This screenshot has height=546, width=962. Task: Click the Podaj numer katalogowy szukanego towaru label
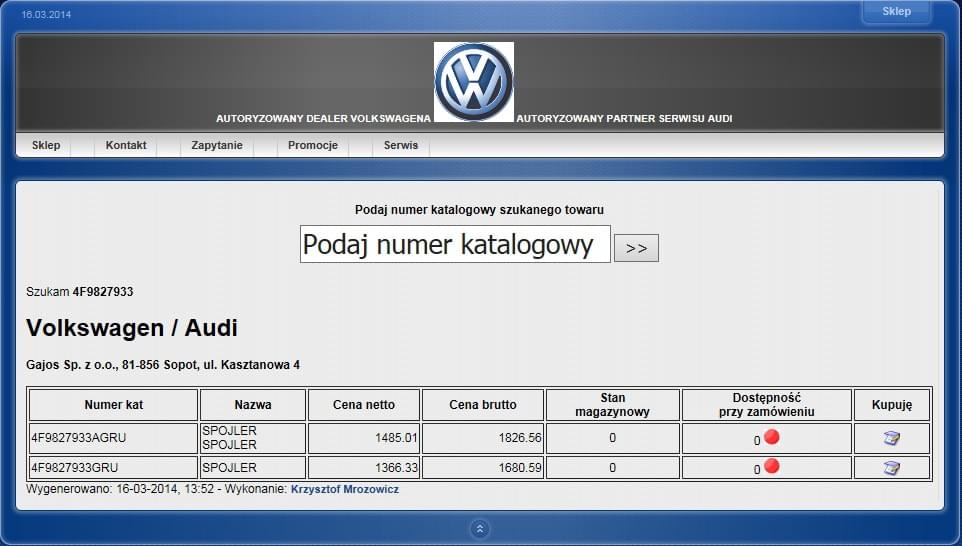click(479, 210)
